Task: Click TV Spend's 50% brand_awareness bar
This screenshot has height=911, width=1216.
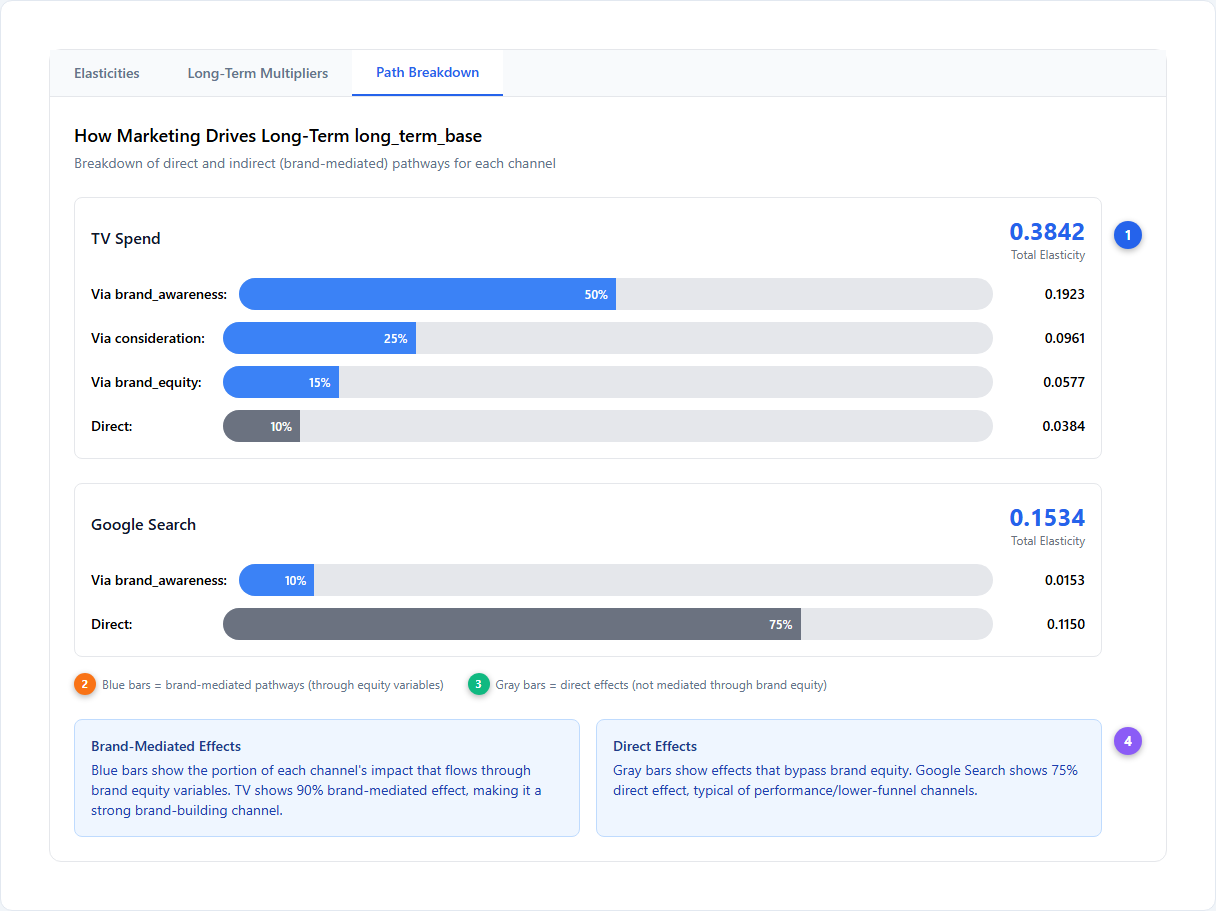Action: click(427, 294)
